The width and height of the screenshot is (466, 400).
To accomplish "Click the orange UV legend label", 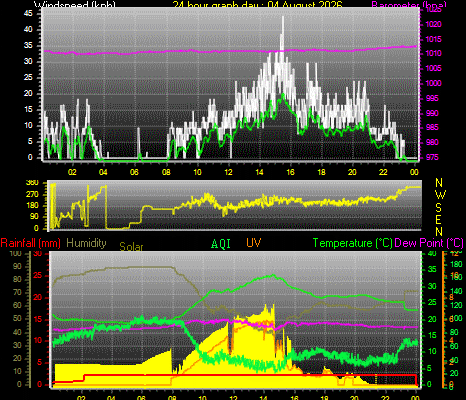I will click(x=254, y=242).
